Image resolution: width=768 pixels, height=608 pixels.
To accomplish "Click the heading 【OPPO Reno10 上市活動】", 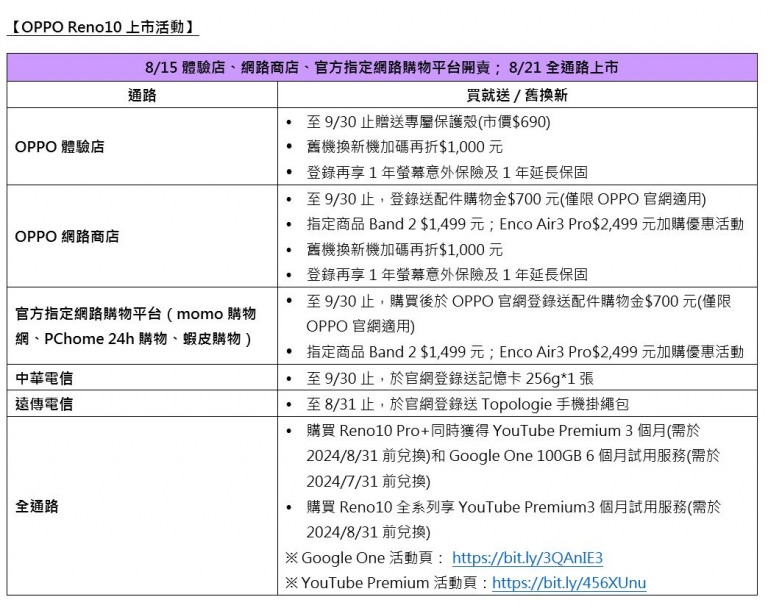I will (x=103, y=26).
